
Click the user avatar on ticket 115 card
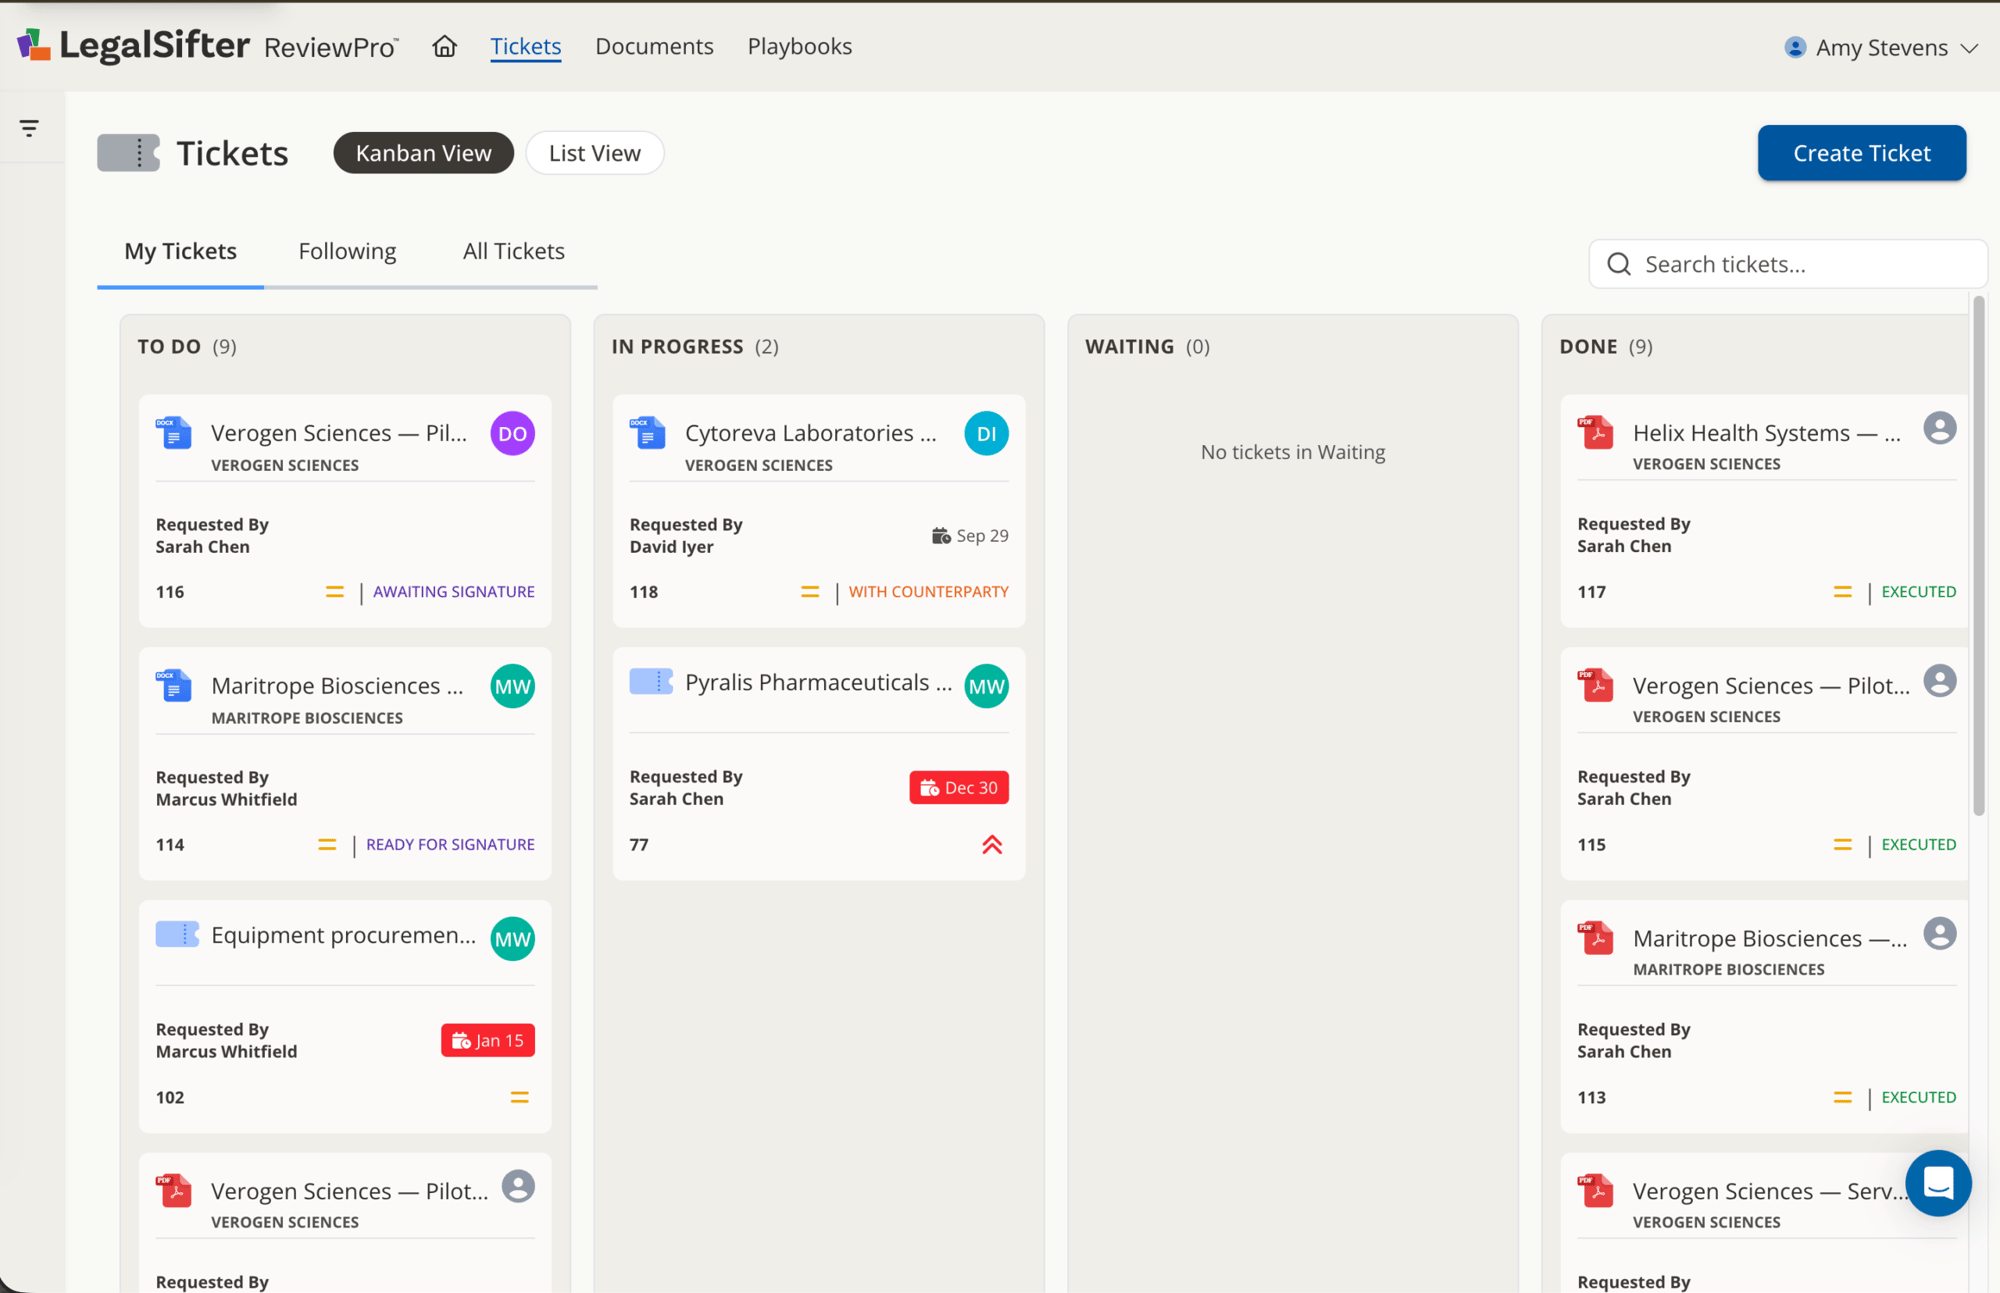pos(1940,681)
